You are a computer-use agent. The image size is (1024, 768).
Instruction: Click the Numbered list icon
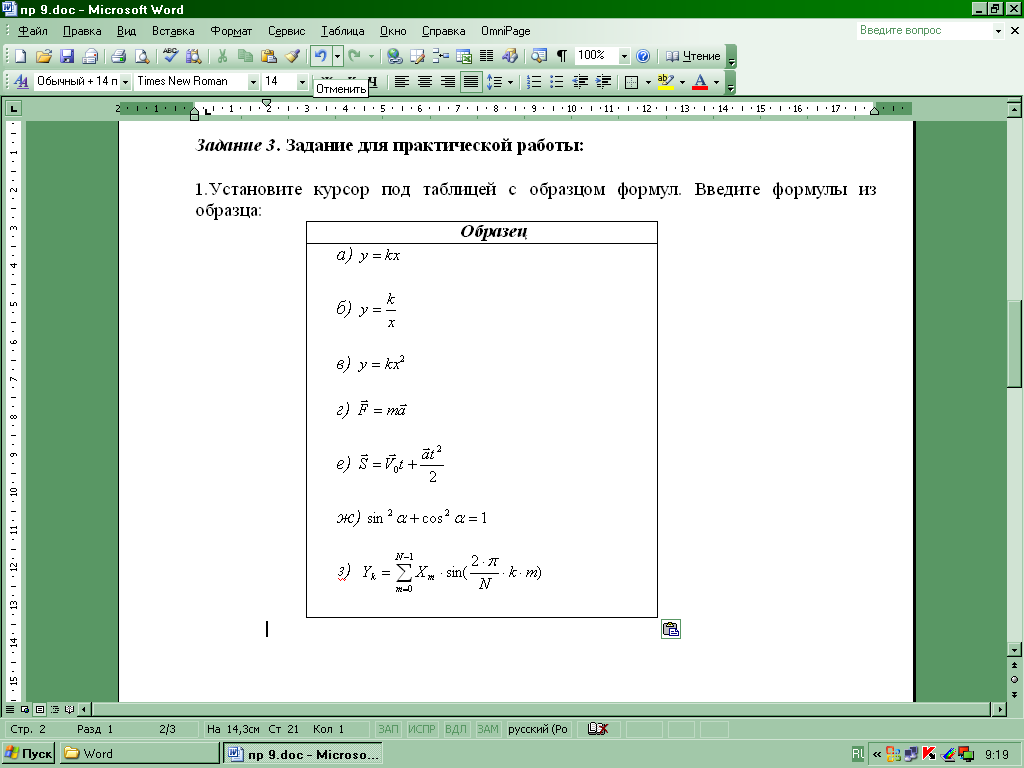pyautogui.click(x=534, y=82)
